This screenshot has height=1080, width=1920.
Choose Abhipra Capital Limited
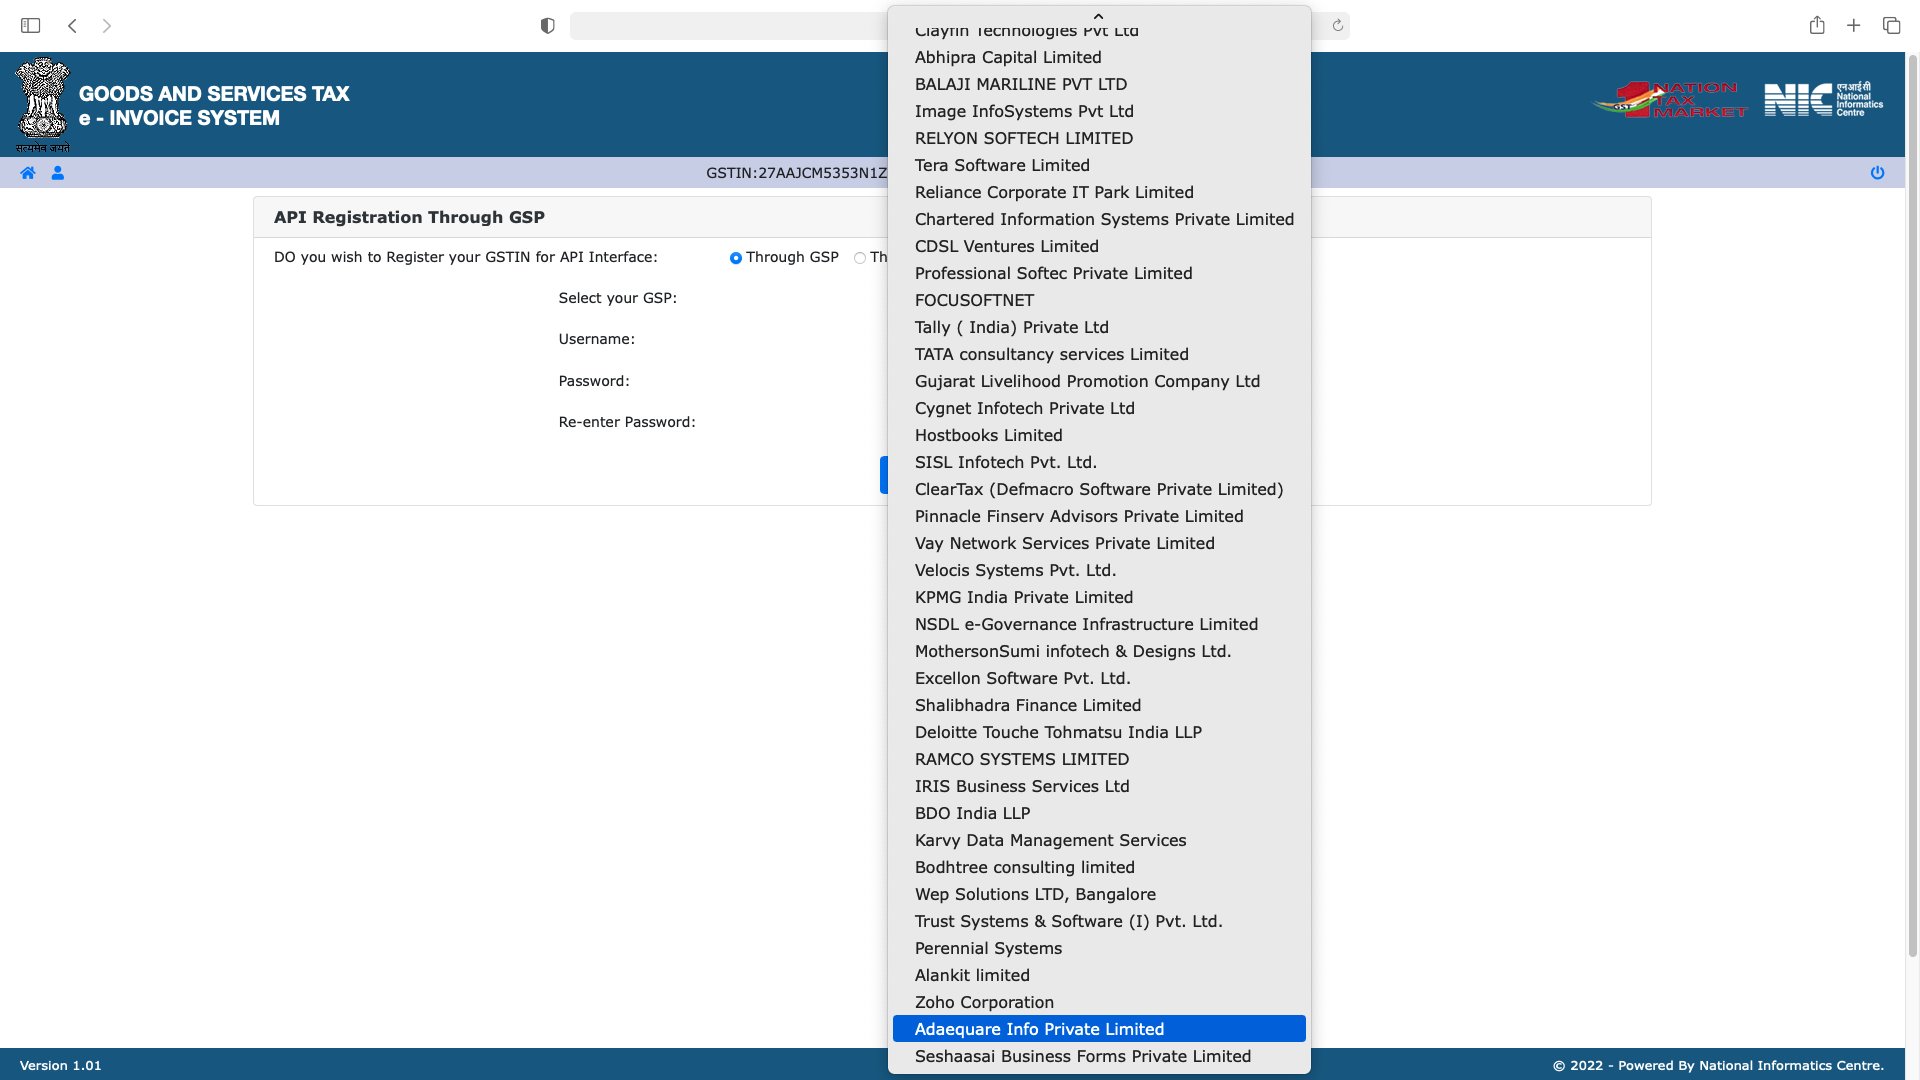pos(1099,58)
